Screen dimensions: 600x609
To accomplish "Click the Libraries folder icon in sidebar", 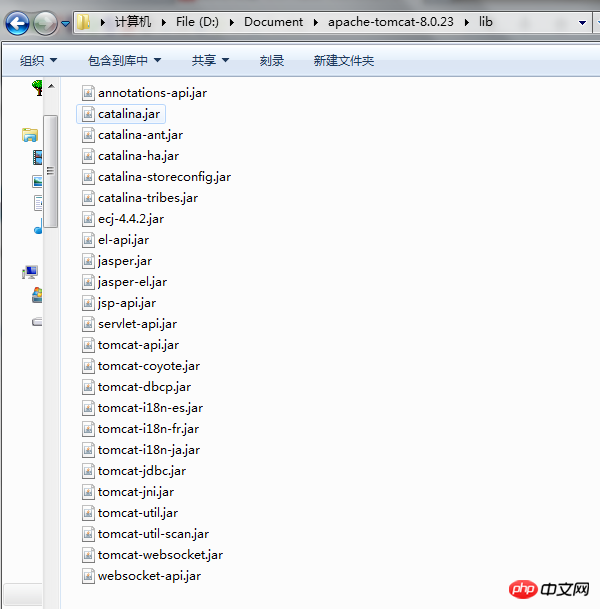I will tap(30, 135).
